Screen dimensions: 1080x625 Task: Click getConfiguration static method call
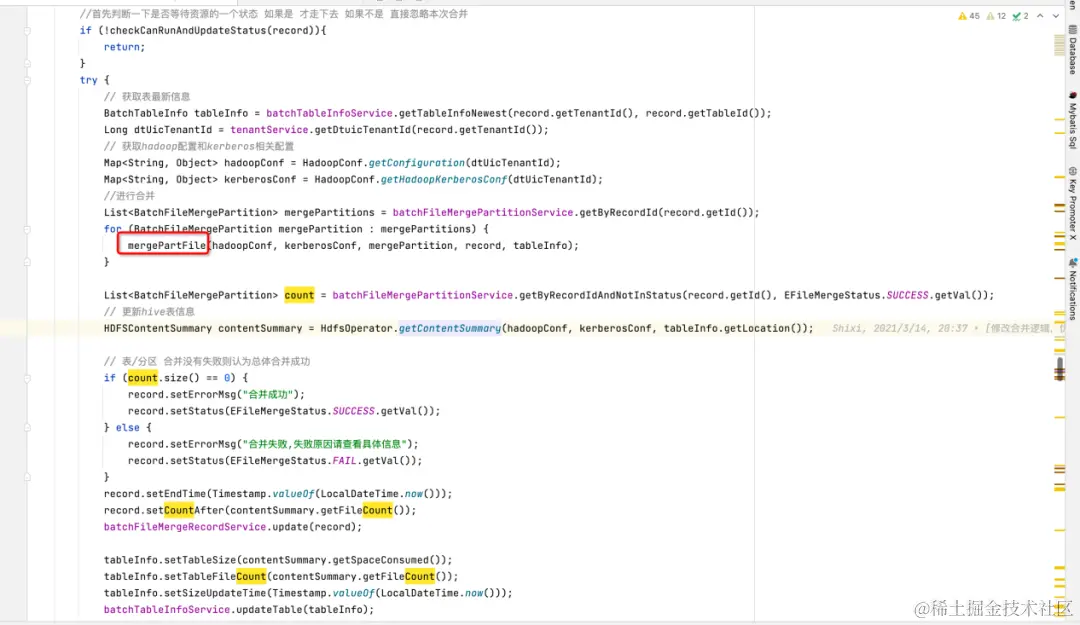(x=417, y=163)
